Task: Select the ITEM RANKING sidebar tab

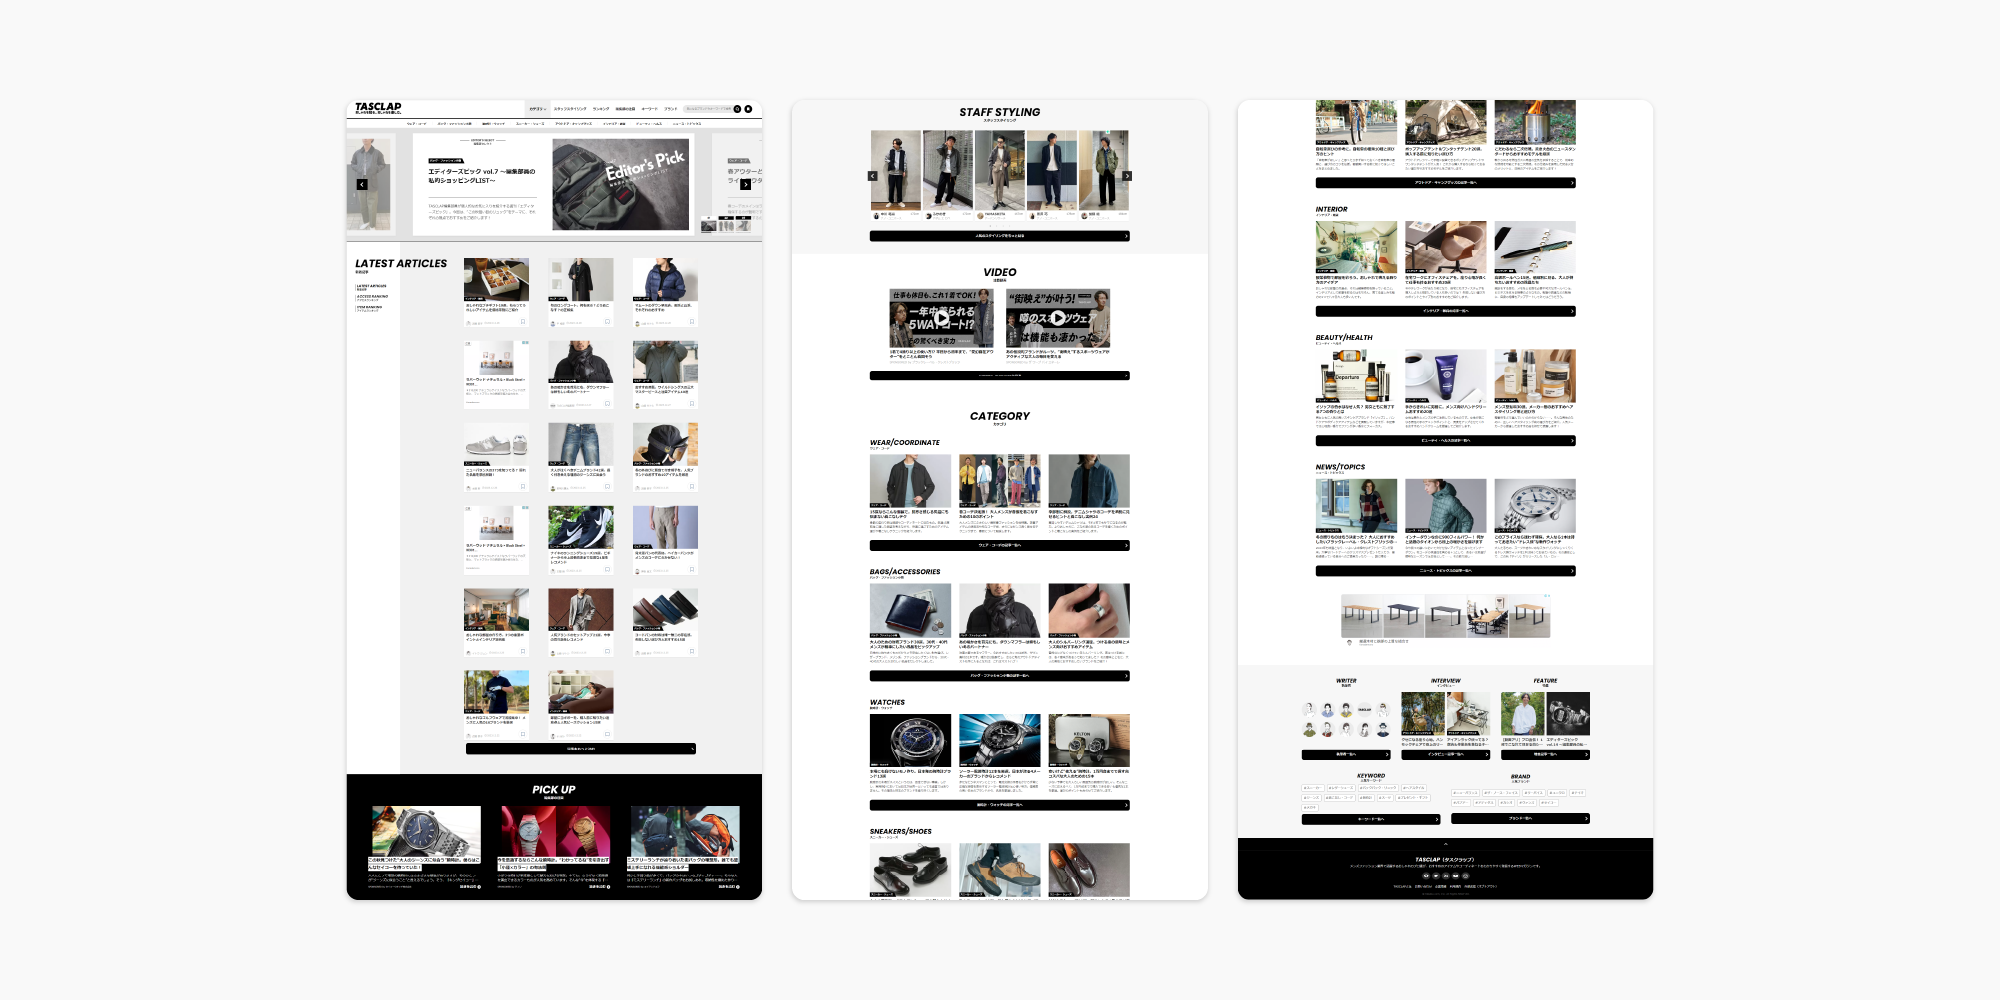Action: click(x=369, y=308)
